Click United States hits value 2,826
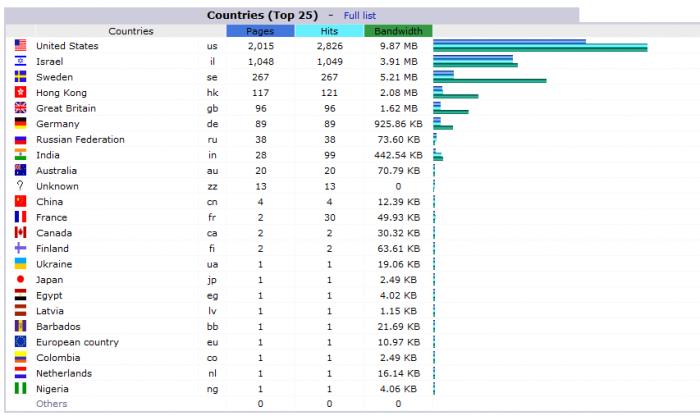 point(329,46)
